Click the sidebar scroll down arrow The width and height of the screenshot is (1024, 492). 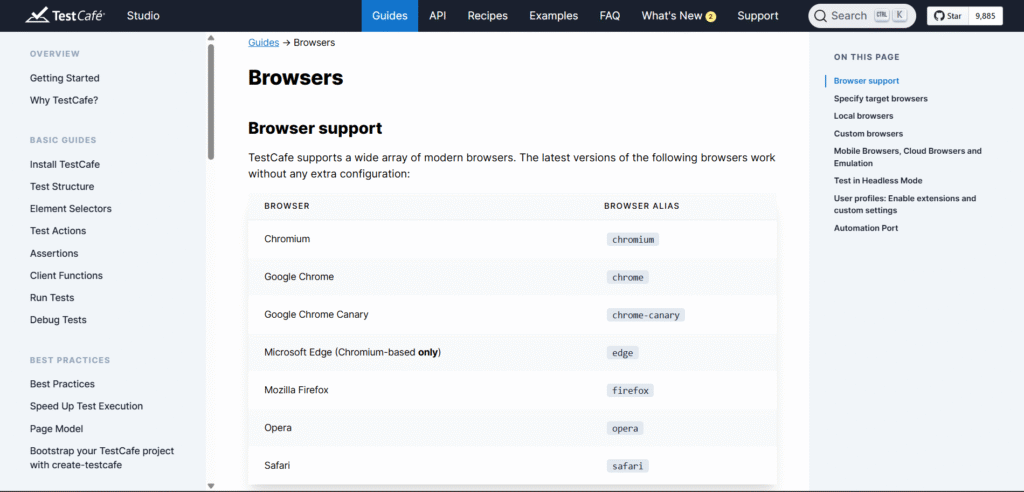coord(210,485)
